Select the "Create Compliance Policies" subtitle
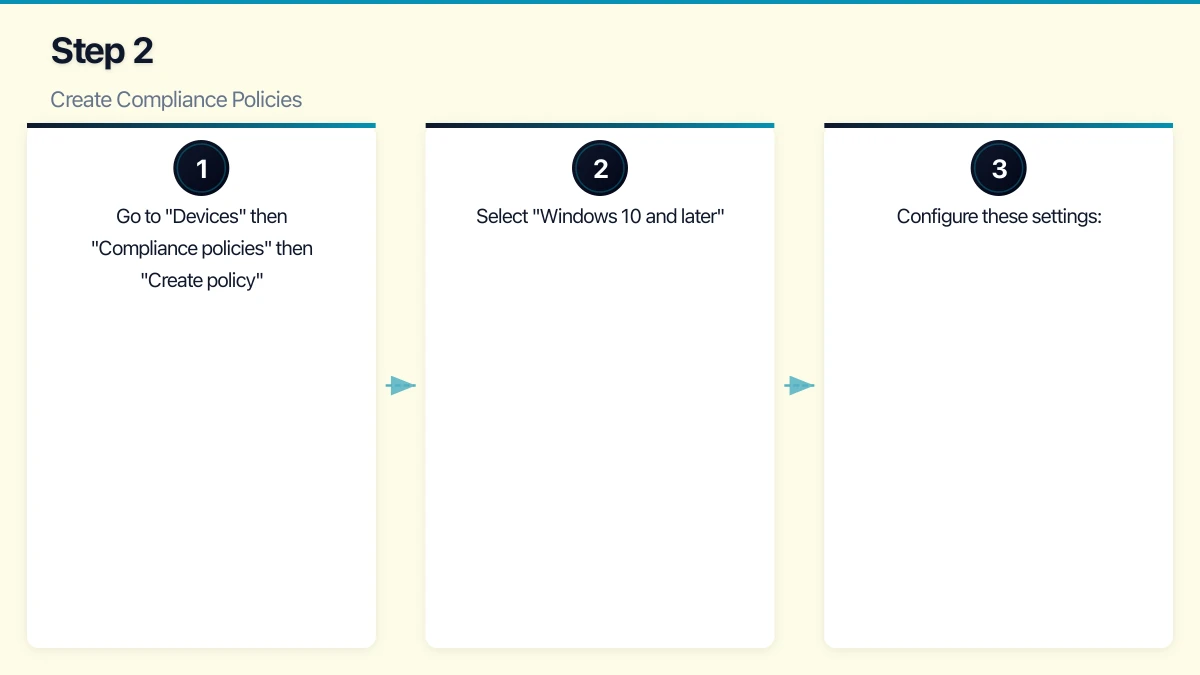Image resolution: width=1200 pixels, height=675 pixels. click(x=176, y=99)
